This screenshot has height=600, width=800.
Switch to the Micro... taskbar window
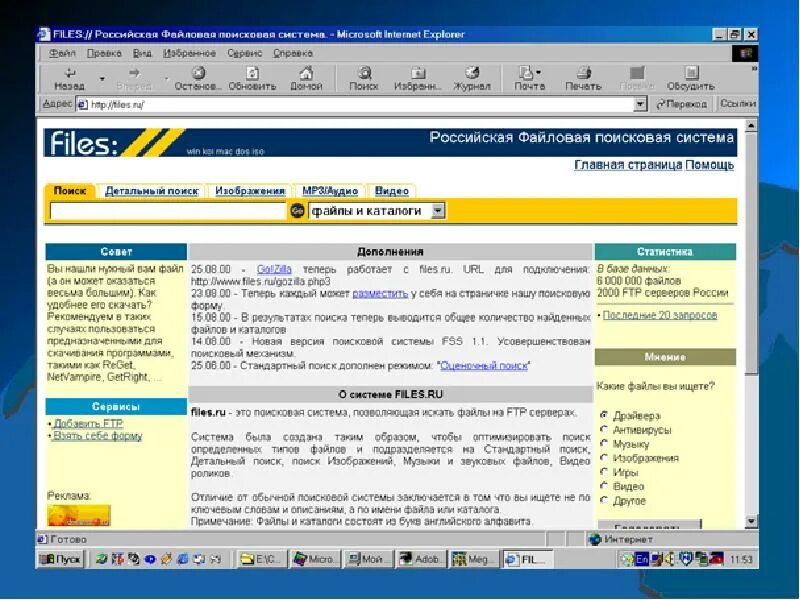click(x=315, y=559)
